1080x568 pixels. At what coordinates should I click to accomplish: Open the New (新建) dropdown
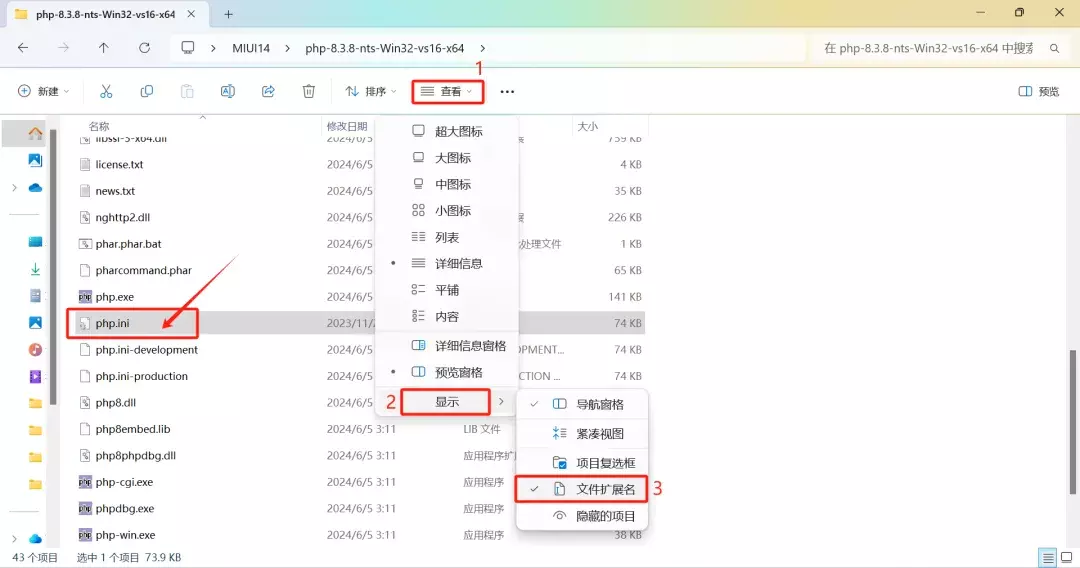coord(43,92)
